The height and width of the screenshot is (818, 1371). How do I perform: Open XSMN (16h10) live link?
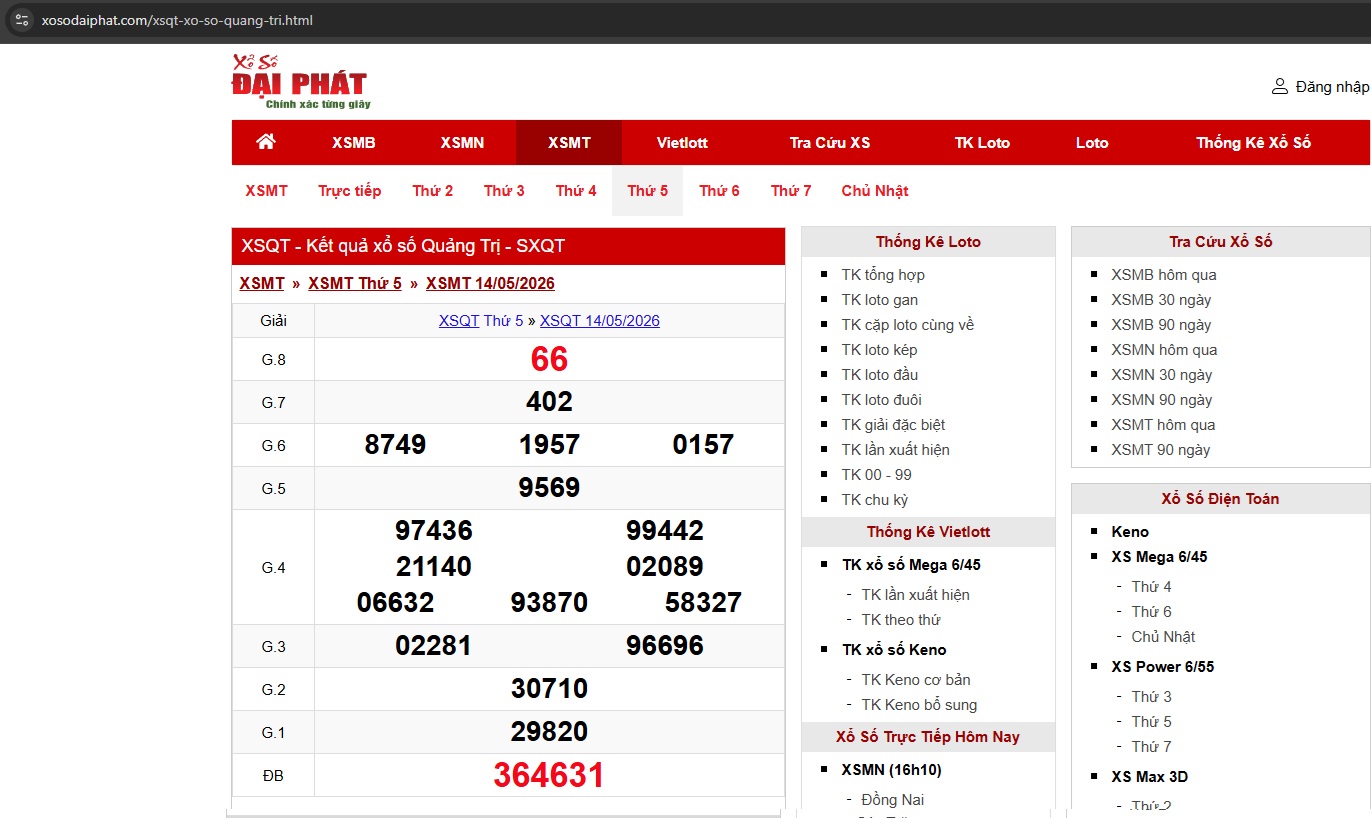tap(892, 770)
